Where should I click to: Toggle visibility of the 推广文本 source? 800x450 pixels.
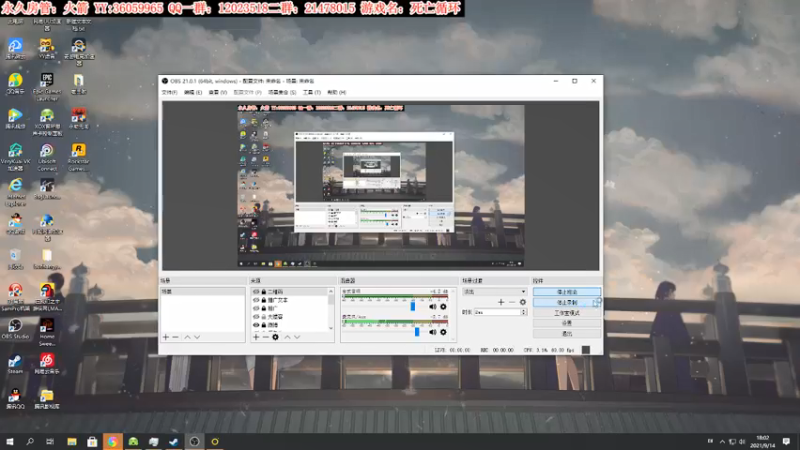coord(256,300)
